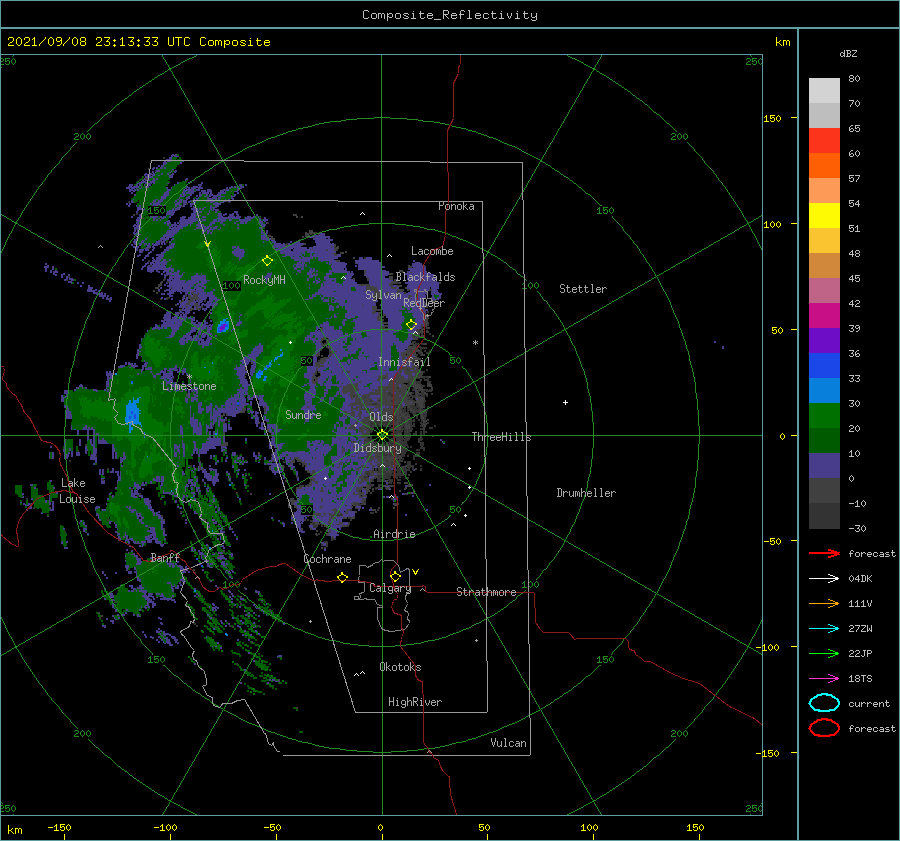Click the dBZ legend heading
The width and height of the screenshot is (900, 841).
click(x=848, y=53)
